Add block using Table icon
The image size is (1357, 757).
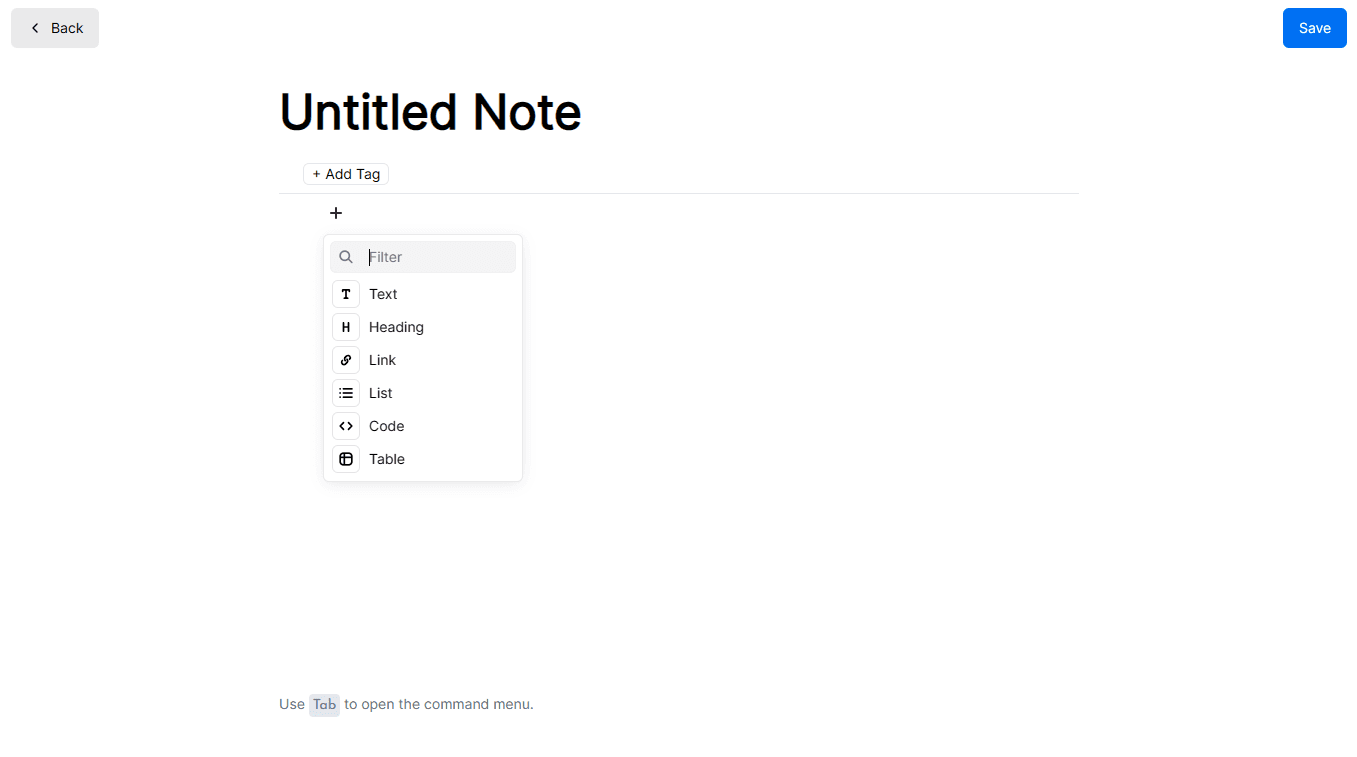point(346,459)
